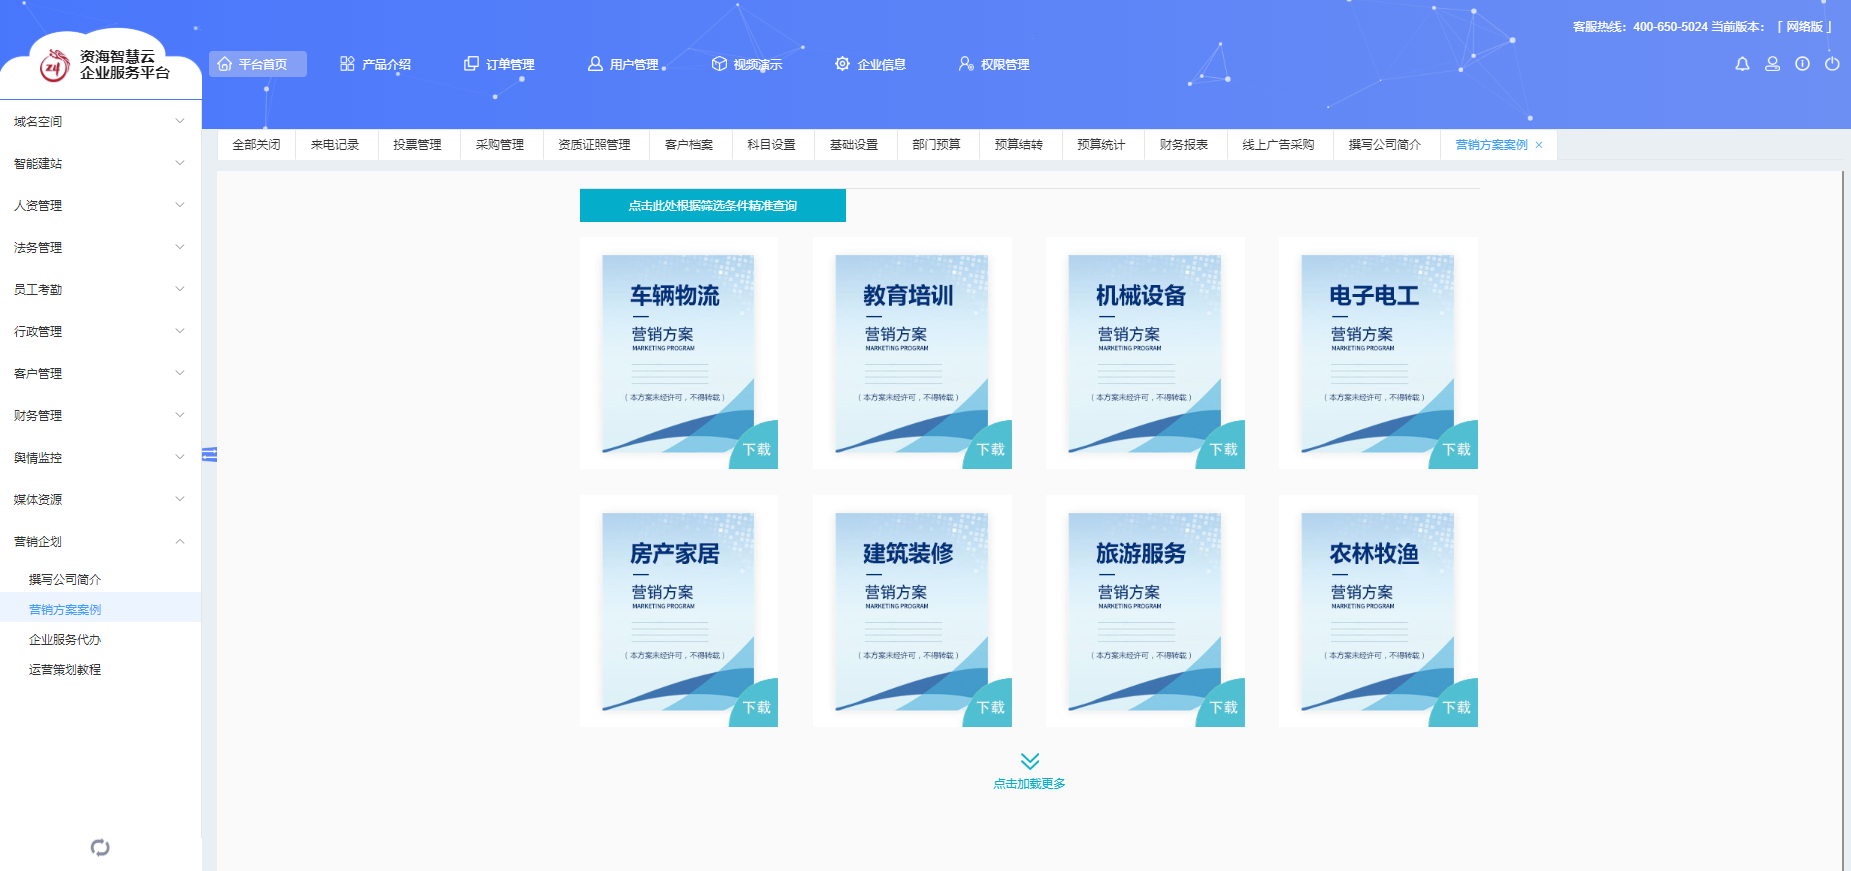1851x871 pixels.
Task: Collapse the sidebar using the blue handle
Action: pos(209,455)
